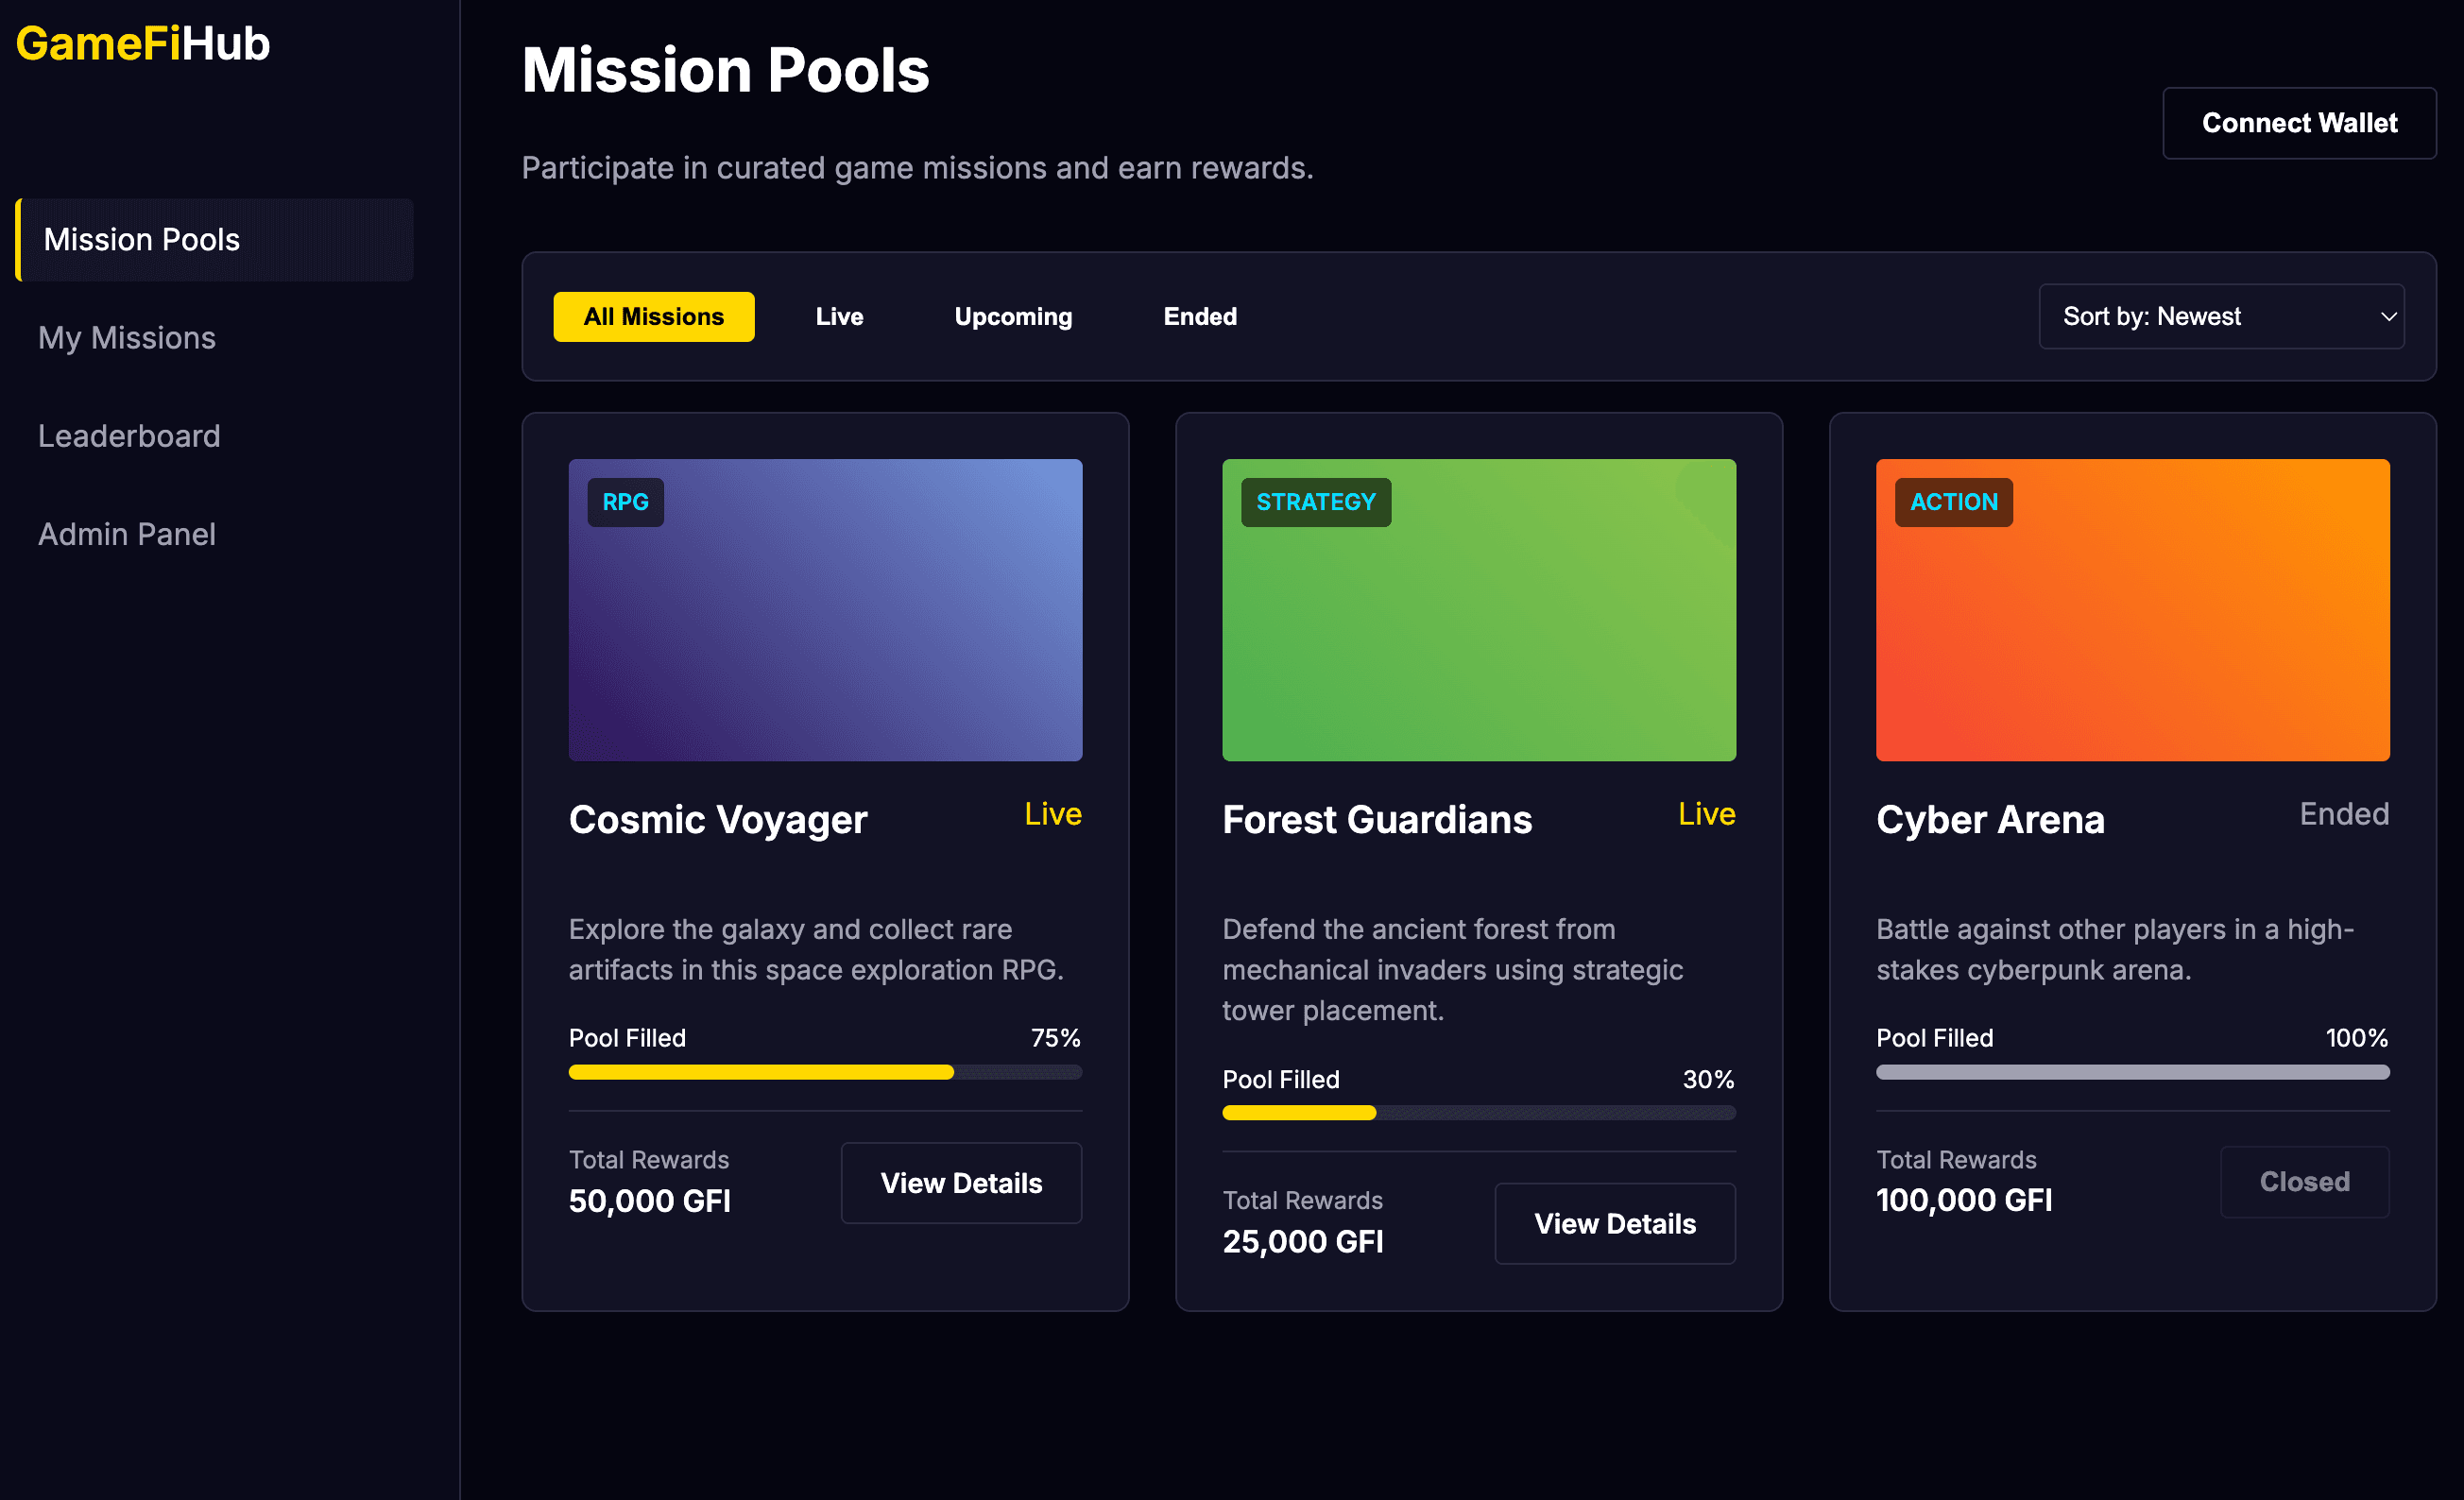Click the GameFiHub logo

[x=142, y=44]
